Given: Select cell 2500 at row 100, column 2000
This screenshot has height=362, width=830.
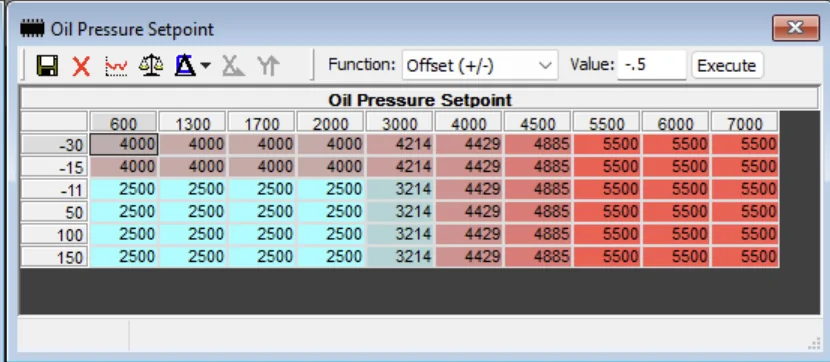Looking at the screenshot, I should 330,234.
